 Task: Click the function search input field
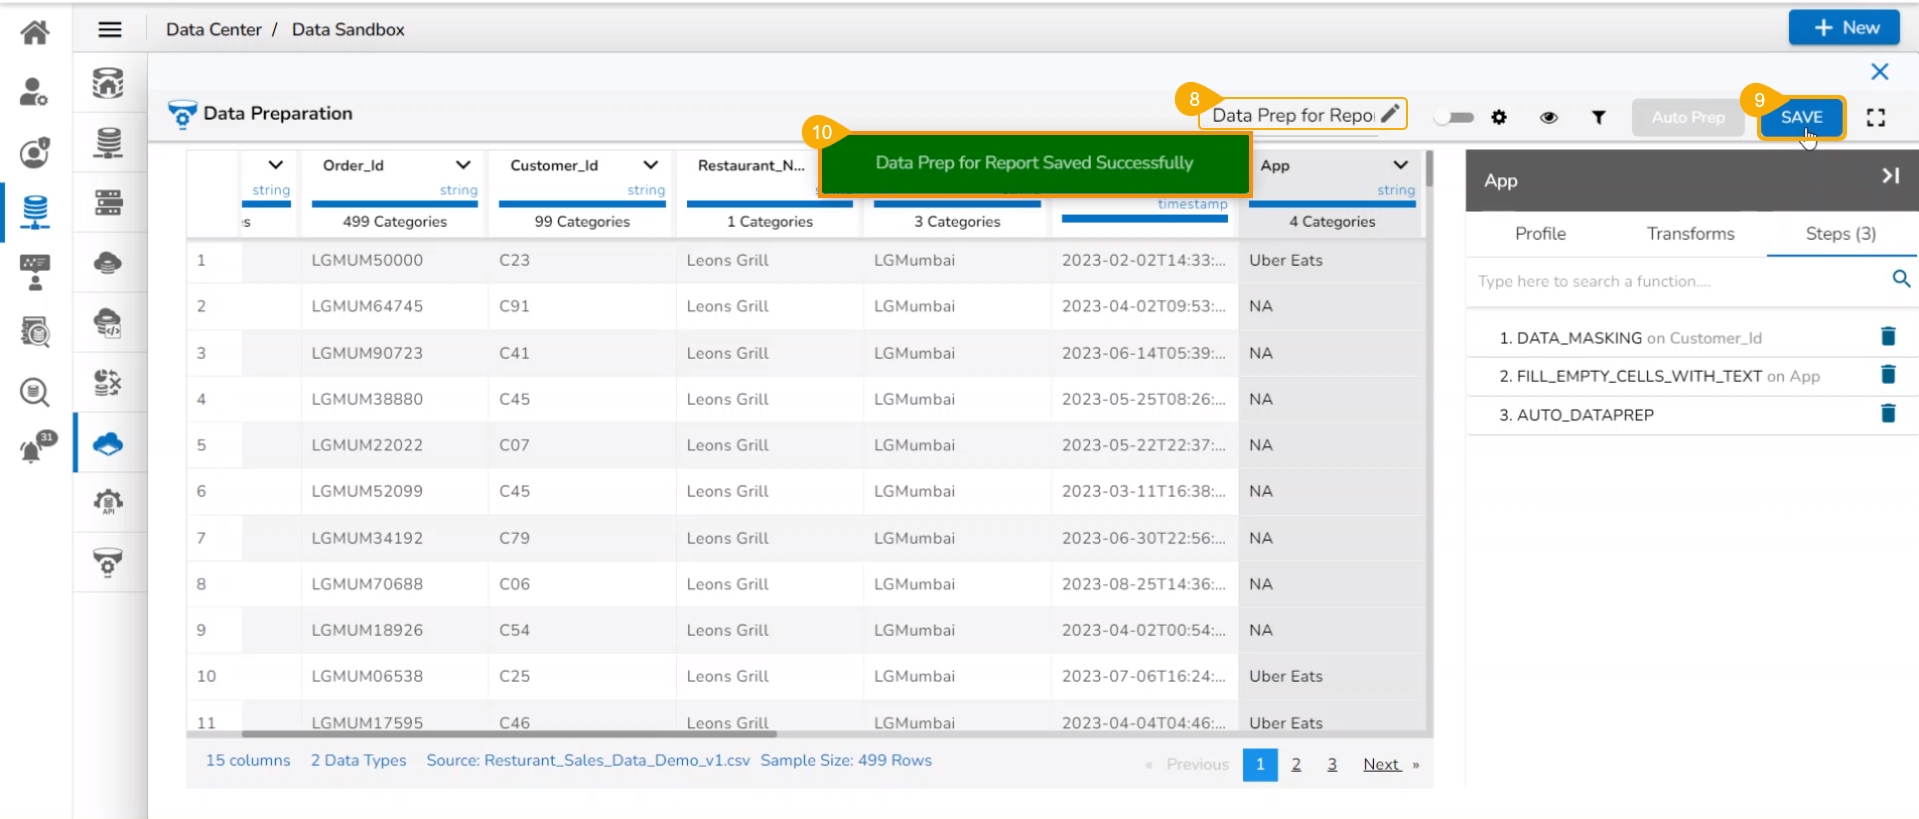click(1675, 282)
